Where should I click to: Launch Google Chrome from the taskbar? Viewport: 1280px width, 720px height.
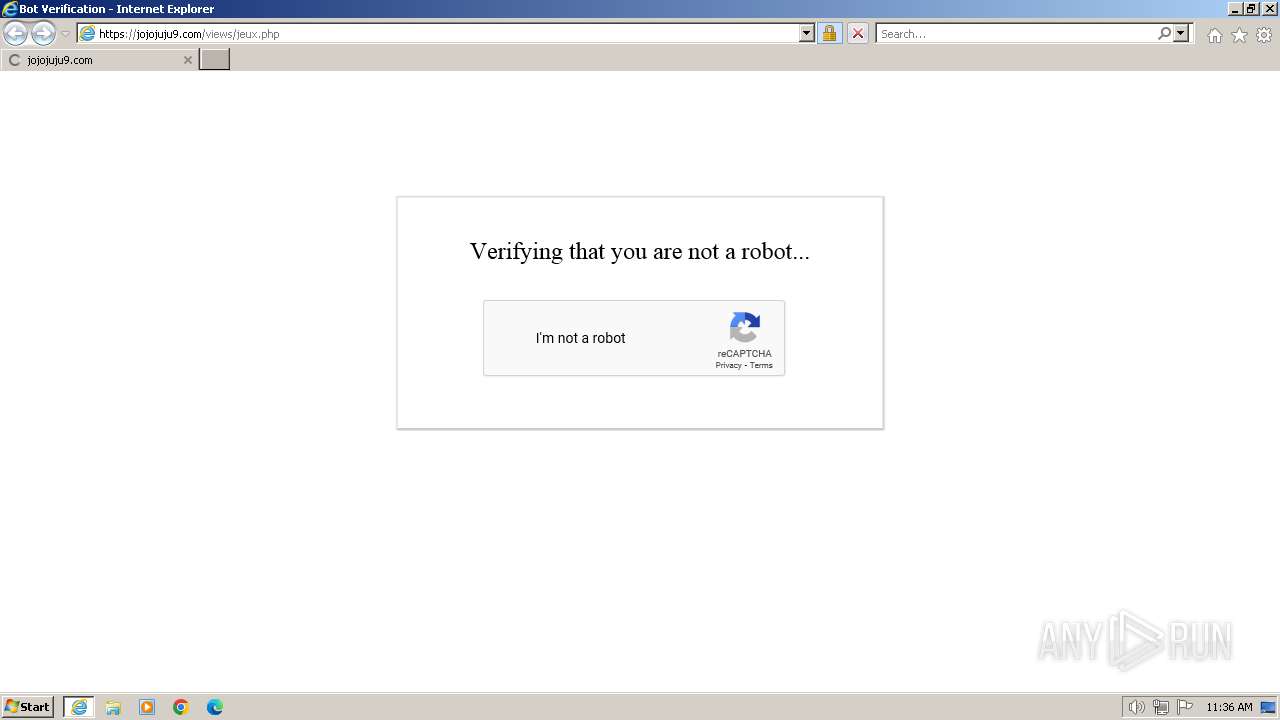181,707
